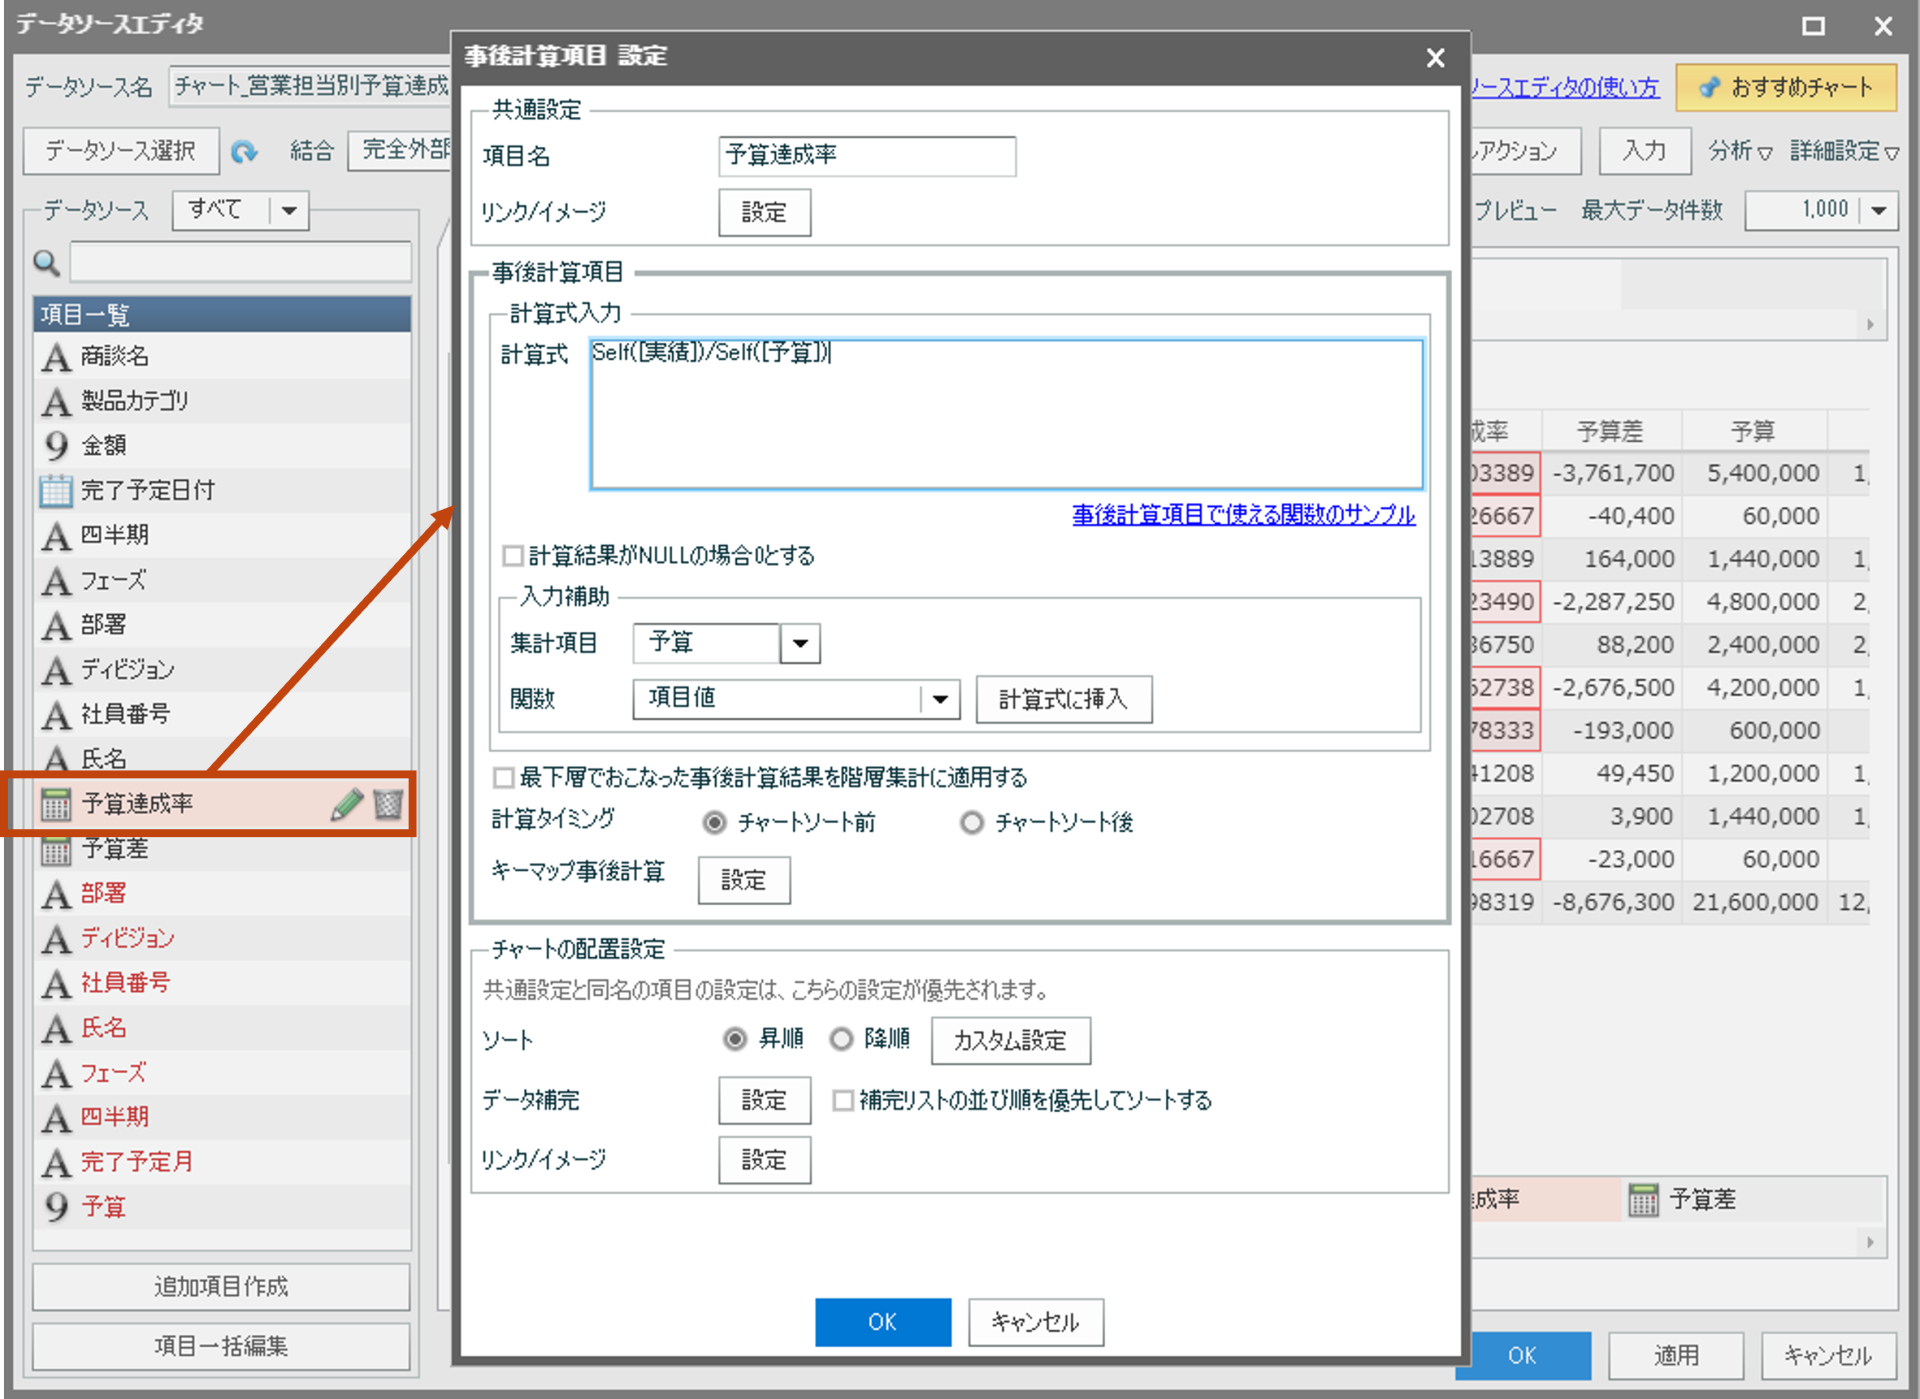
Task: Click the edit pencil icon on 予算達成率 row
Action: [x=346, y=804]
